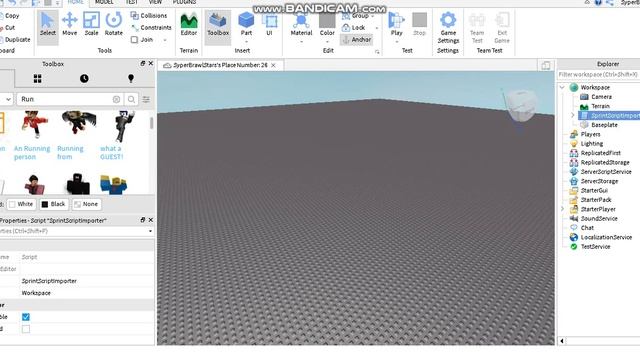Click the Cut button
Viewport: 640px width, 360px height.
(x=7, y=27)
